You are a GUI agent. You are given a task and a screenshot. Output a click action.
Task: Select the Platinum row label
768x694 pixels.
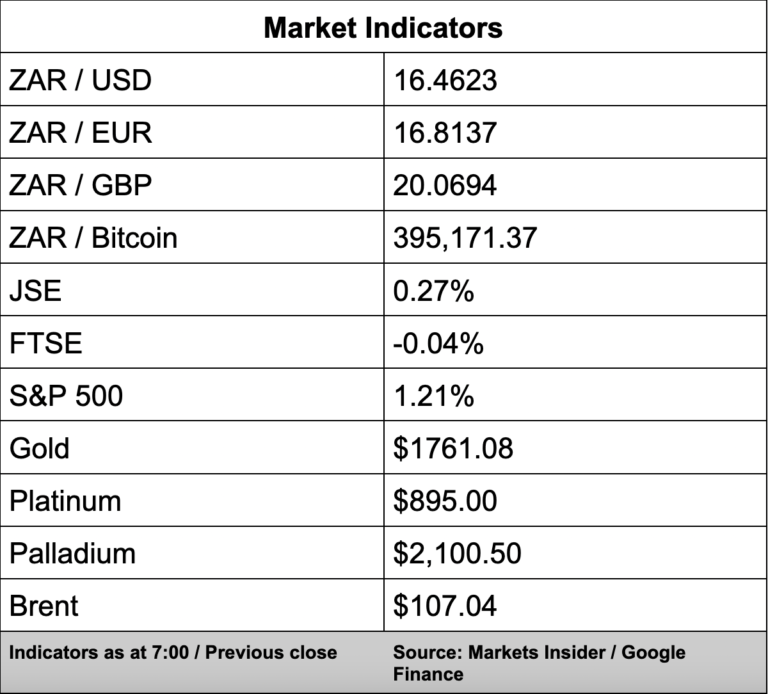point(65,501)
